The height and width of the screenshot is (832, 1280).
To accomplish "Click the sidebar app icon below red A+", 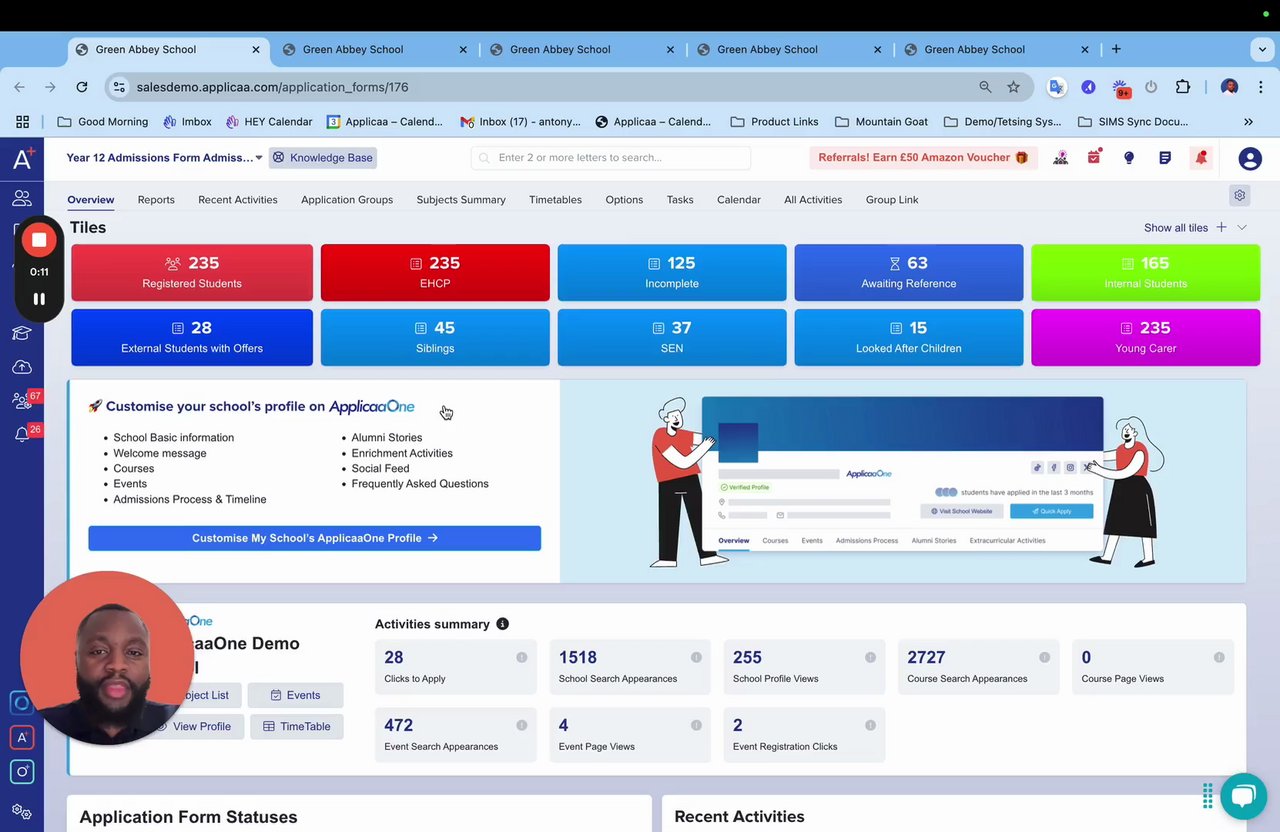I will click(x=22, y=771).
